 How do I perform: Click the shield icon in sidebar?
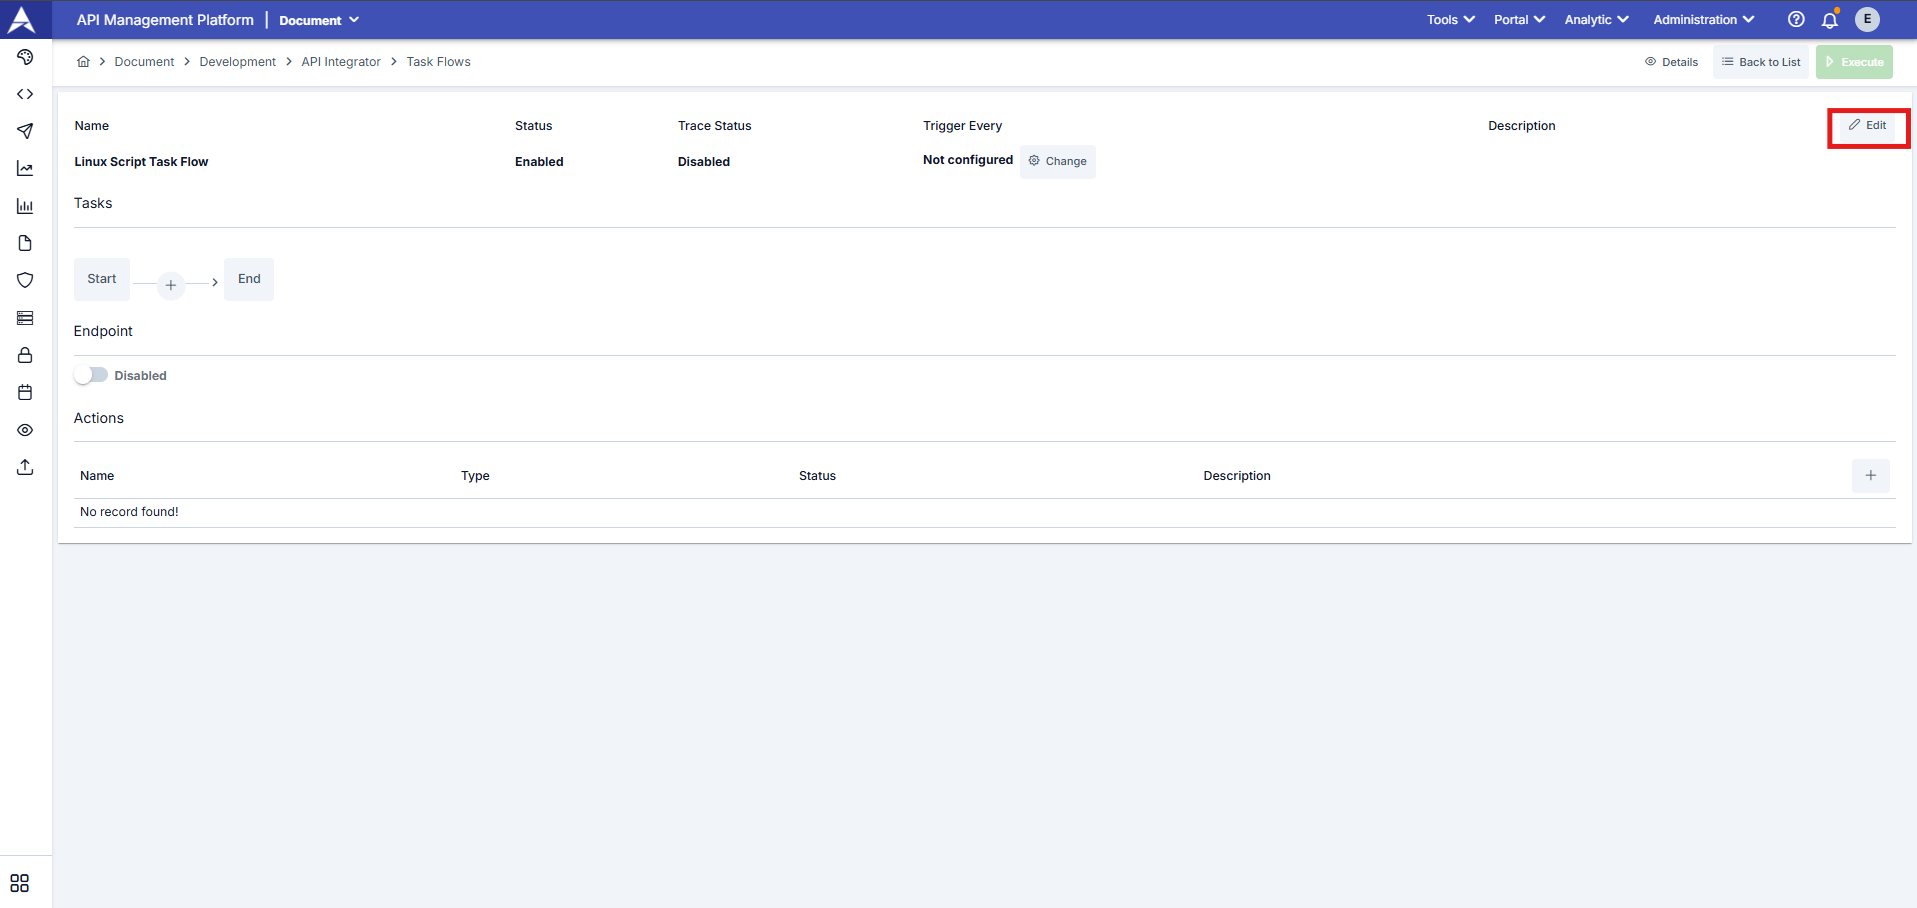pyautogui.click(x=25, y=280)
